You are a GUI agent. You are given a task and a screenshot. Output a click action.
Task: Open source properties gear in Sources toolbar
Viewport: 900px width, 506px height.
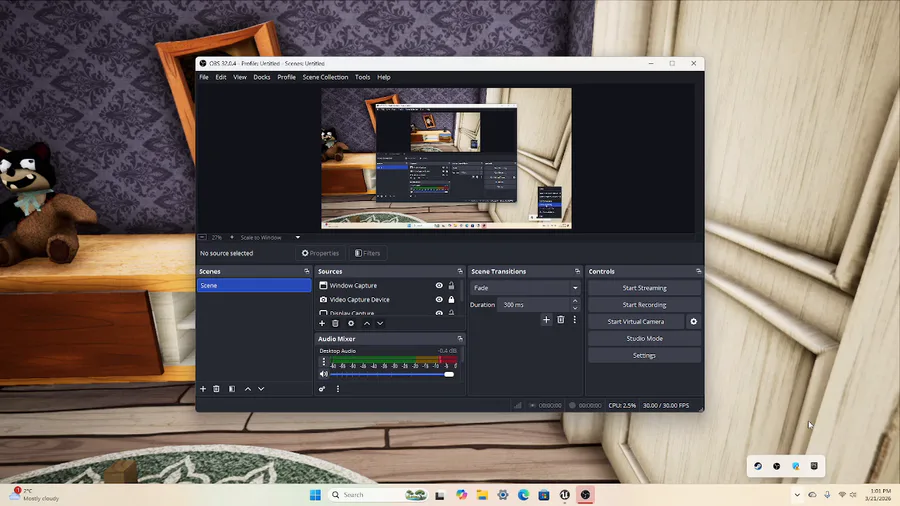(x=351, y=323)
